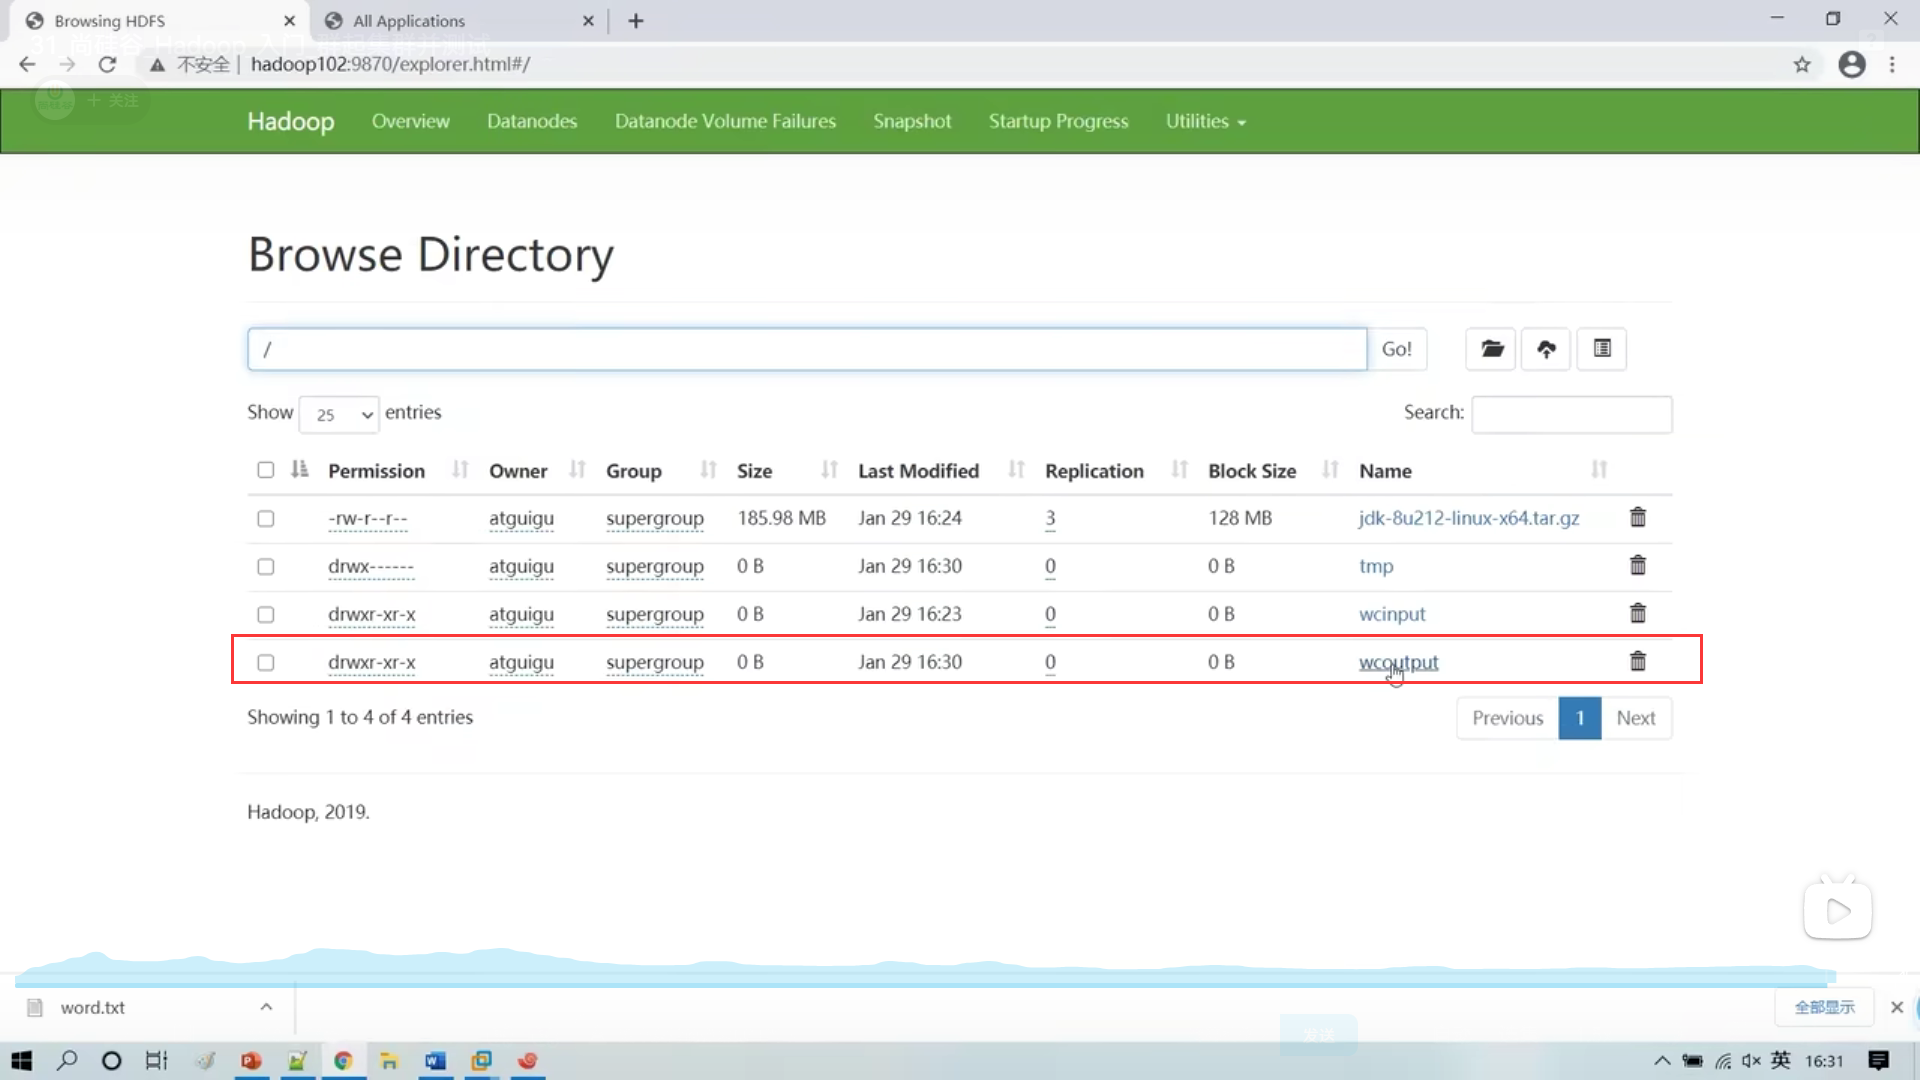Click the Search input box
The height and width of the screenshot is (1080, 1920).
[1571, 414]
